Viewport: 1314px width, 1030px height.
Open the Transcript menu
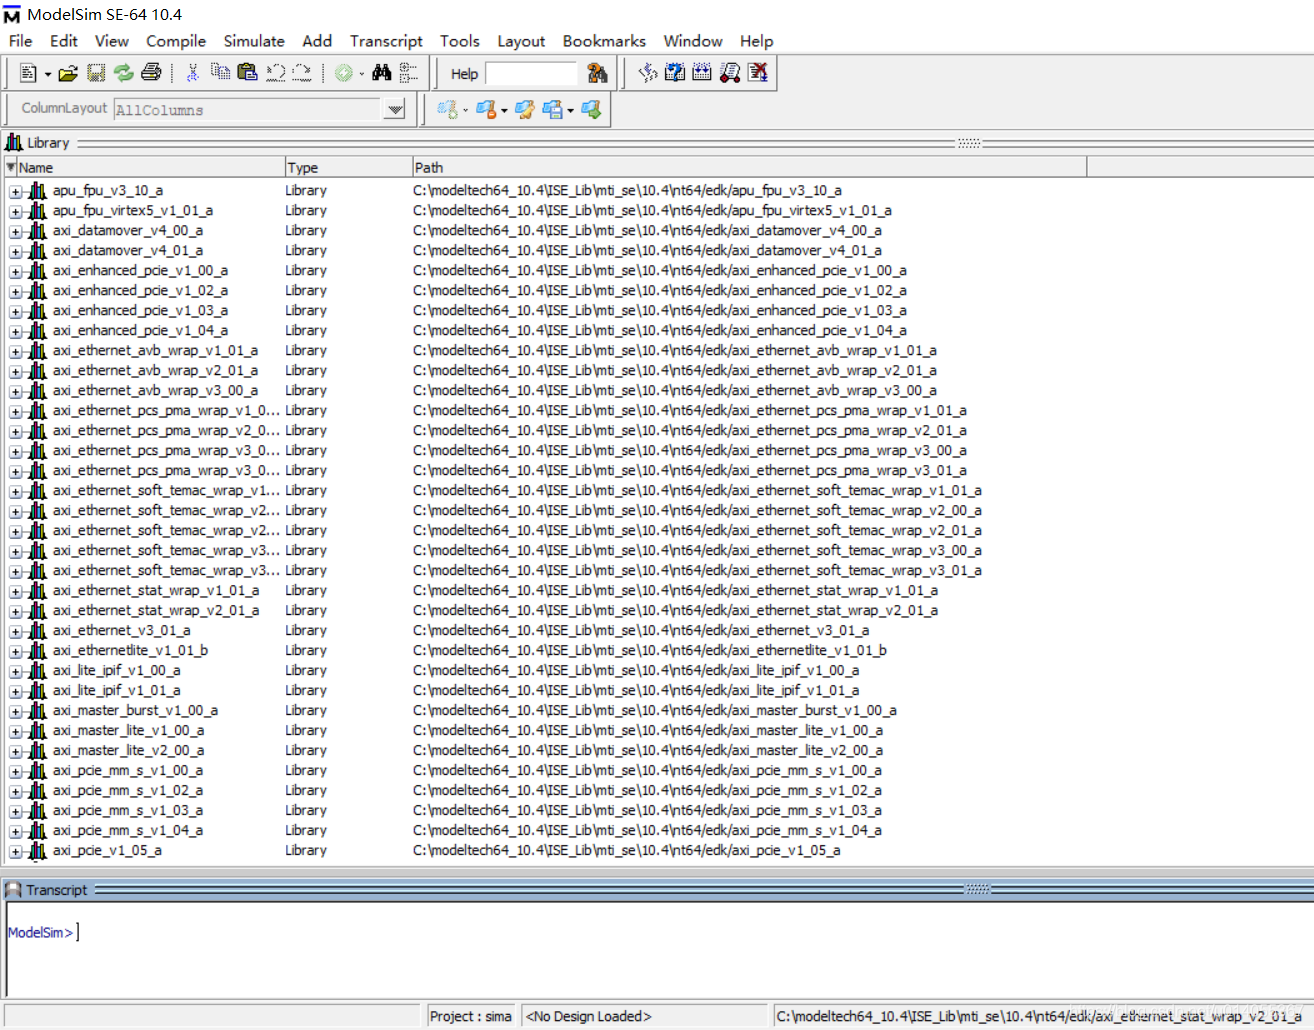pyautogui.click(x=386, y=41)
